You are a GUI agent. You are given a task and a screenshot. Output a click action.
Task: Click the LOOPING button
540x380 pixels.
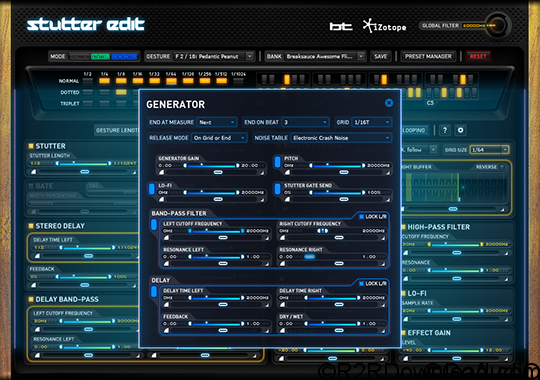[414, 130]
